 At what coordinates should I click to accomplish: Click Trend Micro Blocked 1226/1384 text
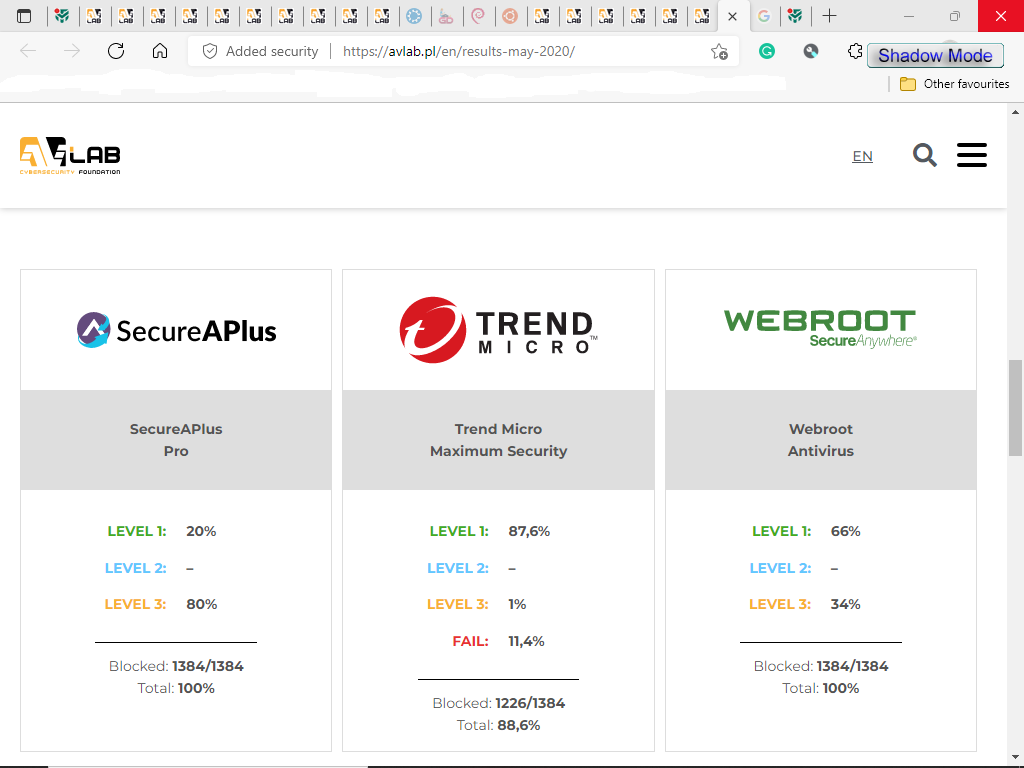point(498,703)
